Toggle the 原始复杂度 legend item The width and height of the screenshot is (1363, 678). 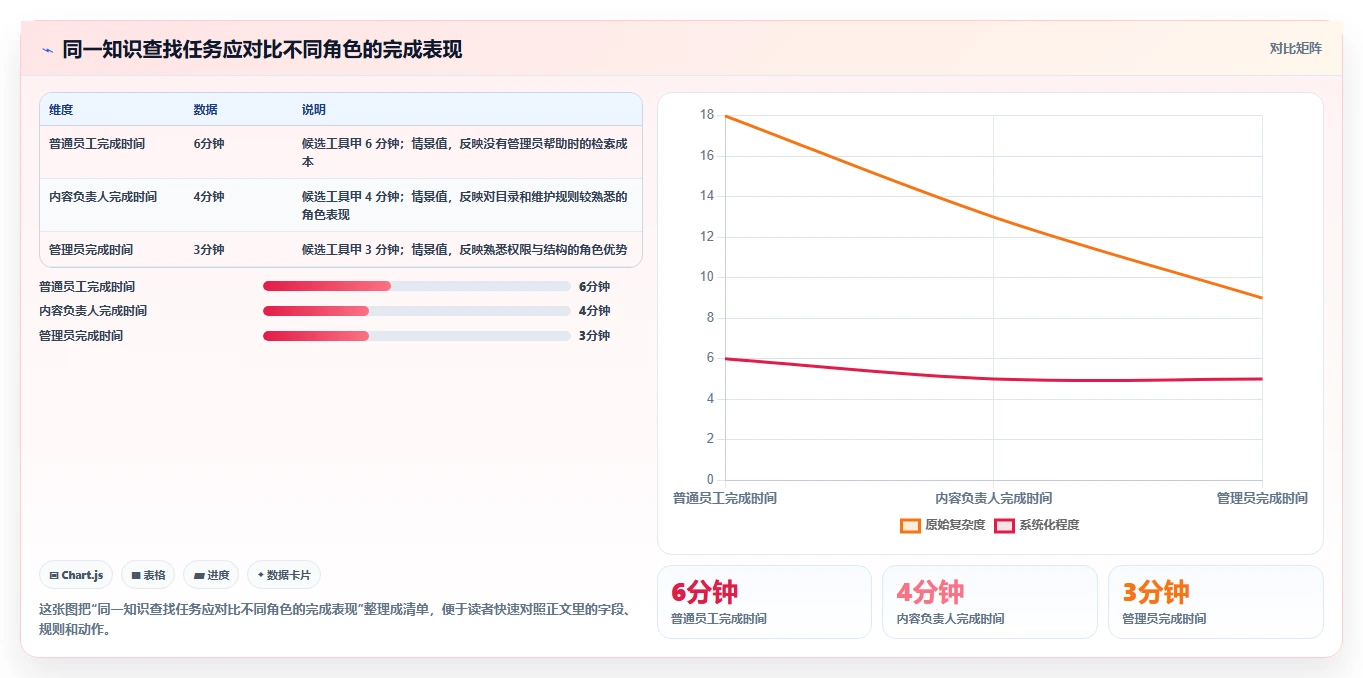tap(942, 525)
